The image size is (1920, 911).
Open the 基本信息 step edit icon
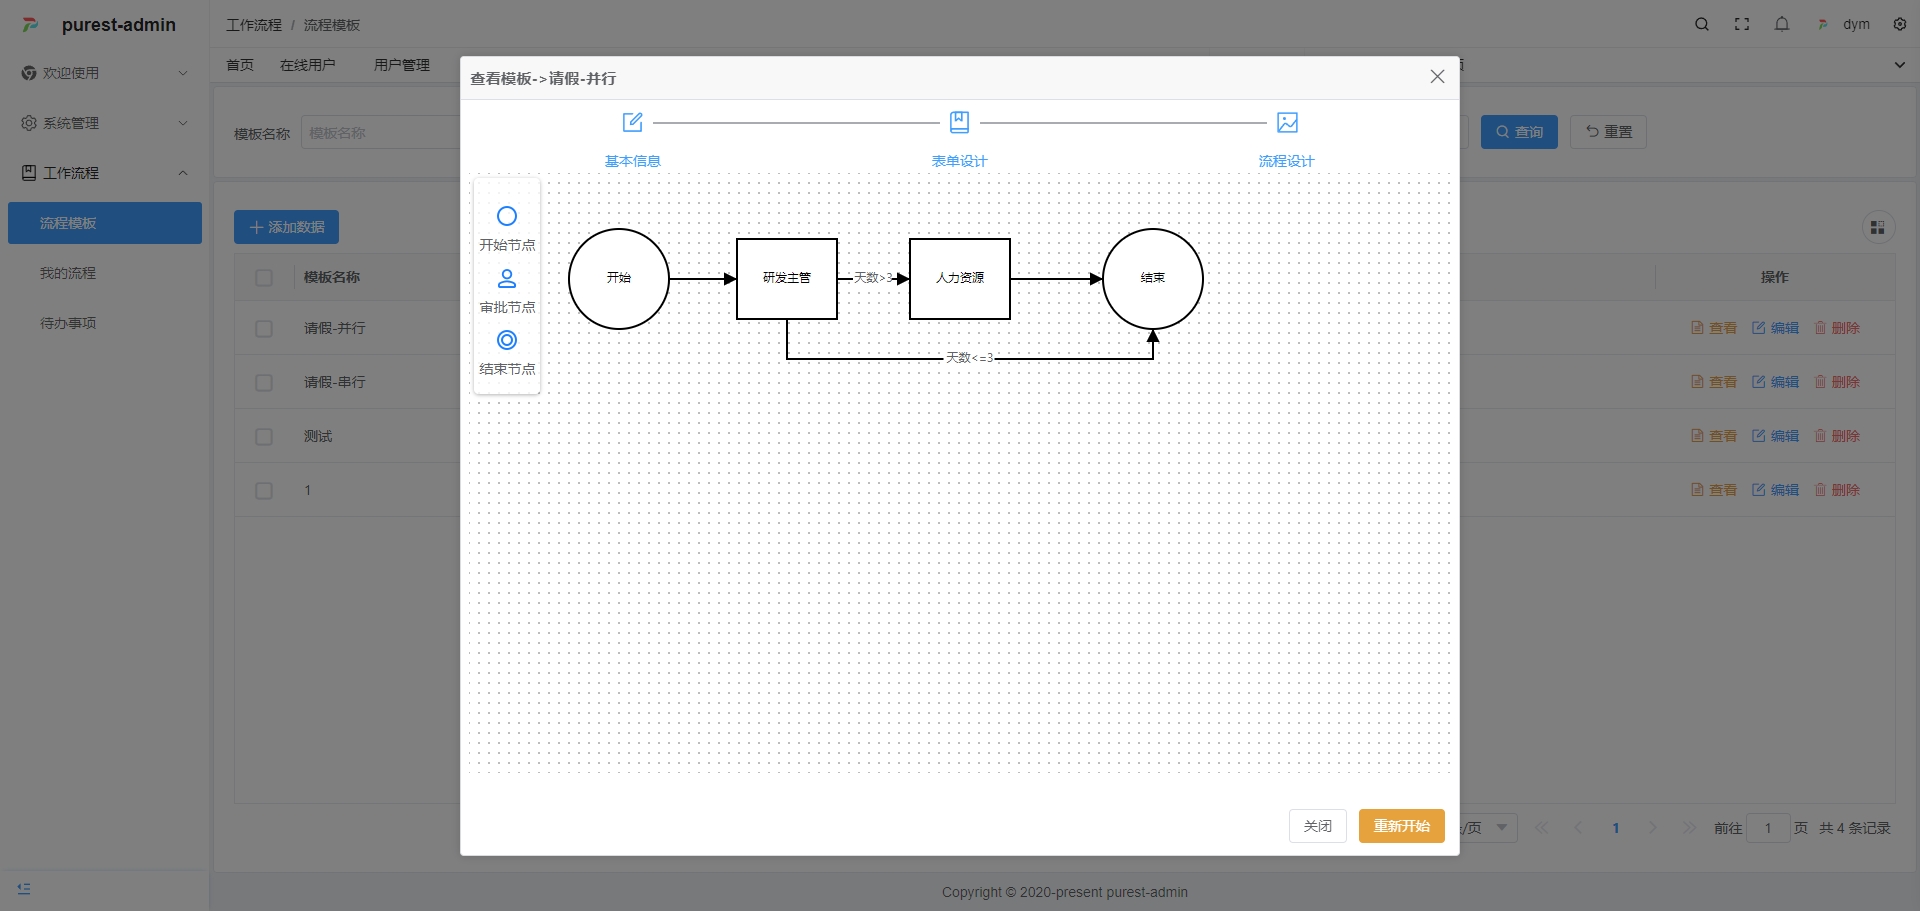pyautogui.click(x=632, y=122)
